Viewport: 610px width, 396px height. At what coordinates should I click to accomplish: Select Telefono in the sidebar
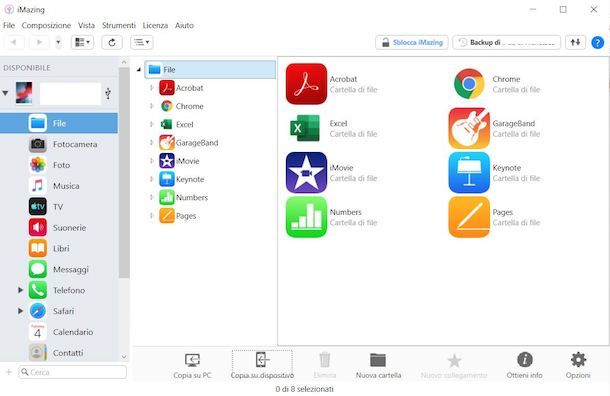pos(59,290)
